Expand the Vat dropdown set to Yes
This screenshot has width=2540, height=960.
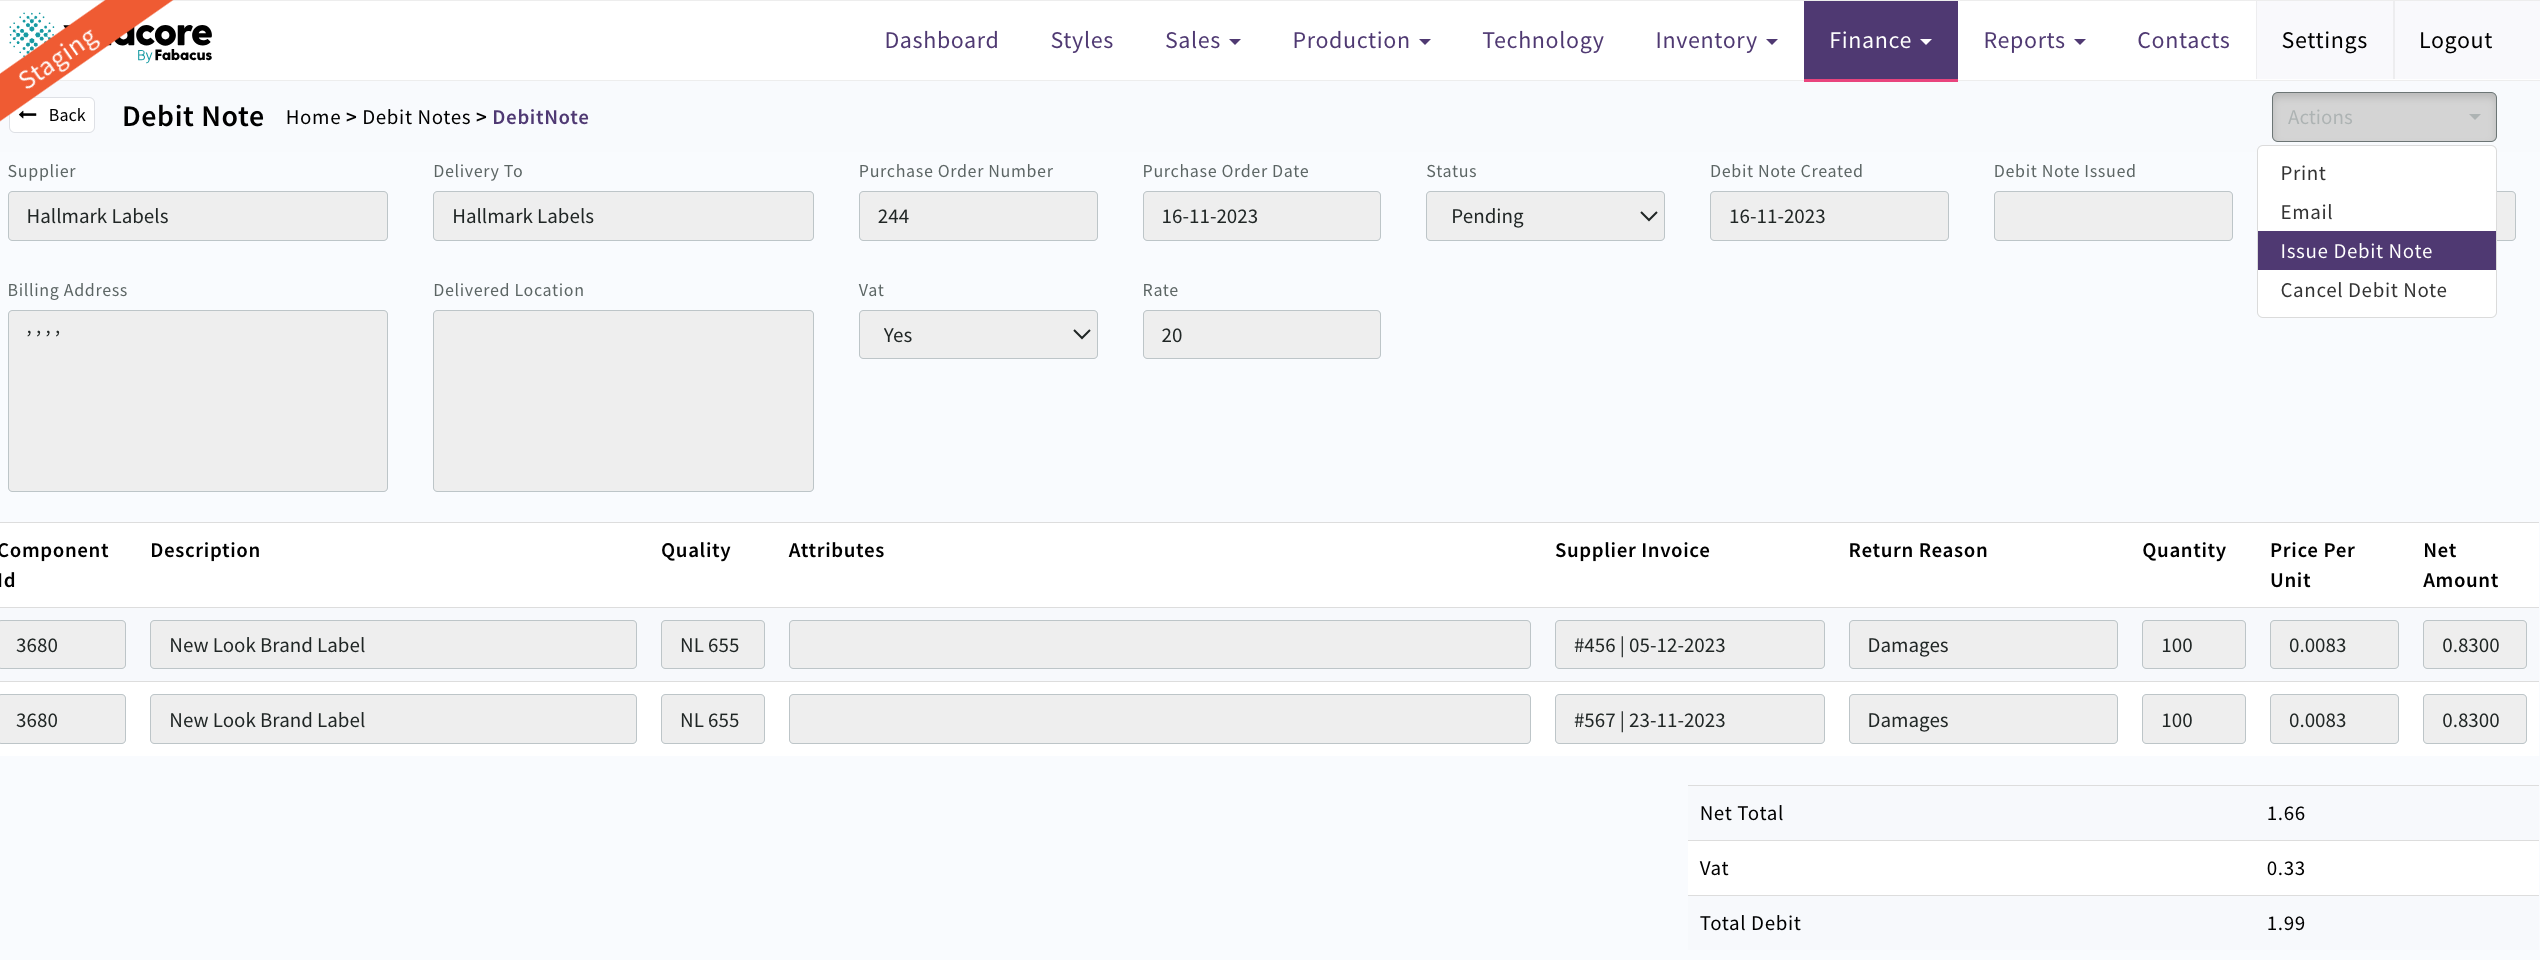click(977, 335)
